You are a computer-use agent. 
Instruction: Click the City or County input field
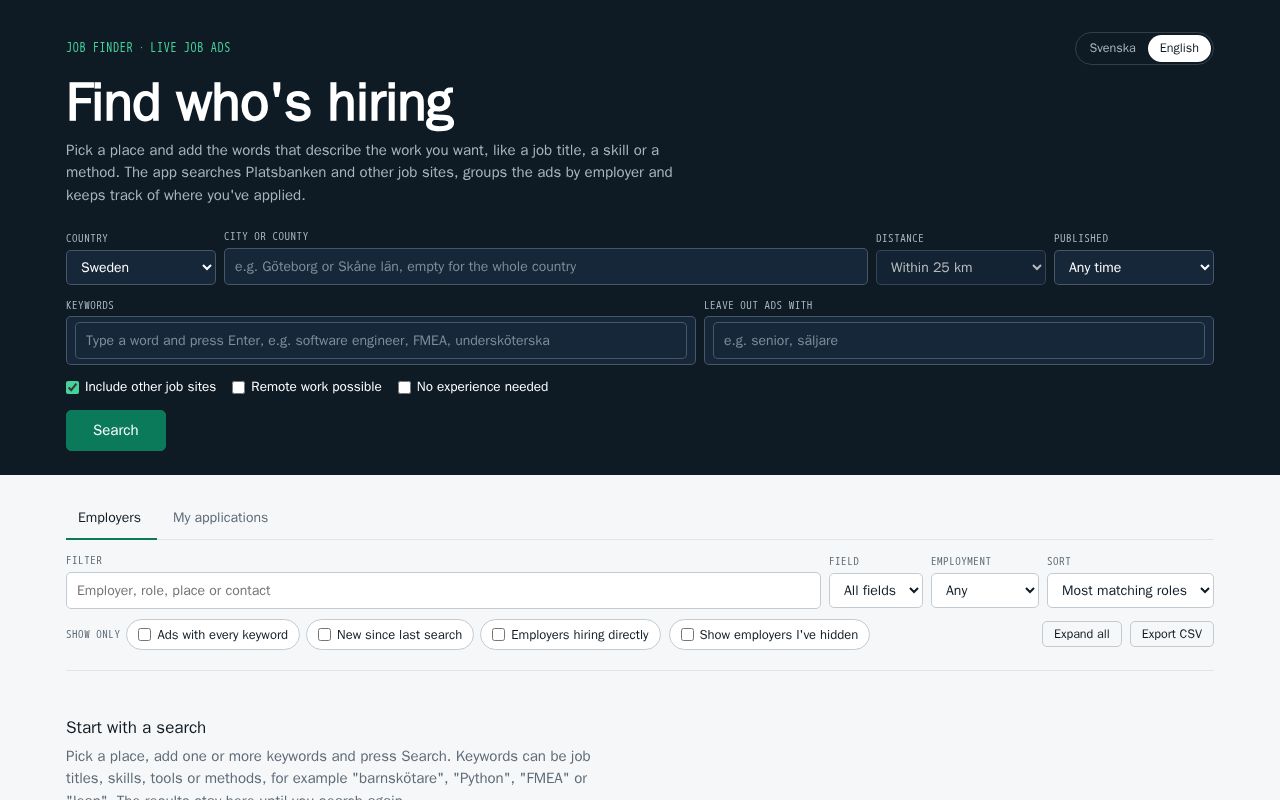coord(546,267)
